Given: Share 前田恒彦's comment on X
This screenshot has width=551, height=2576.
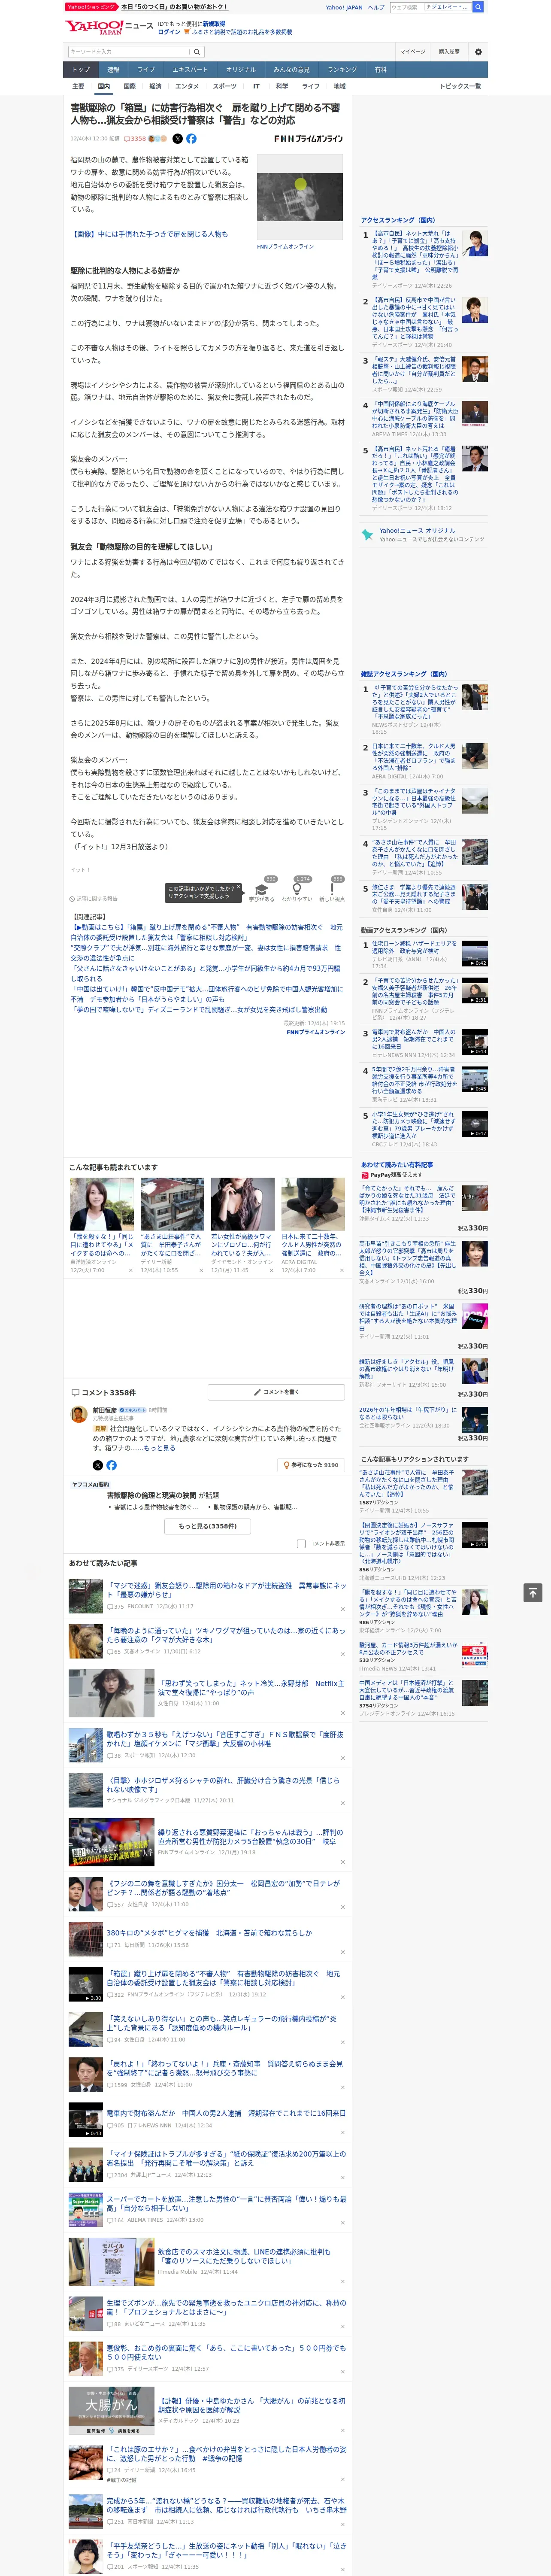Looking at the screenshot, I should (98, 1464).
